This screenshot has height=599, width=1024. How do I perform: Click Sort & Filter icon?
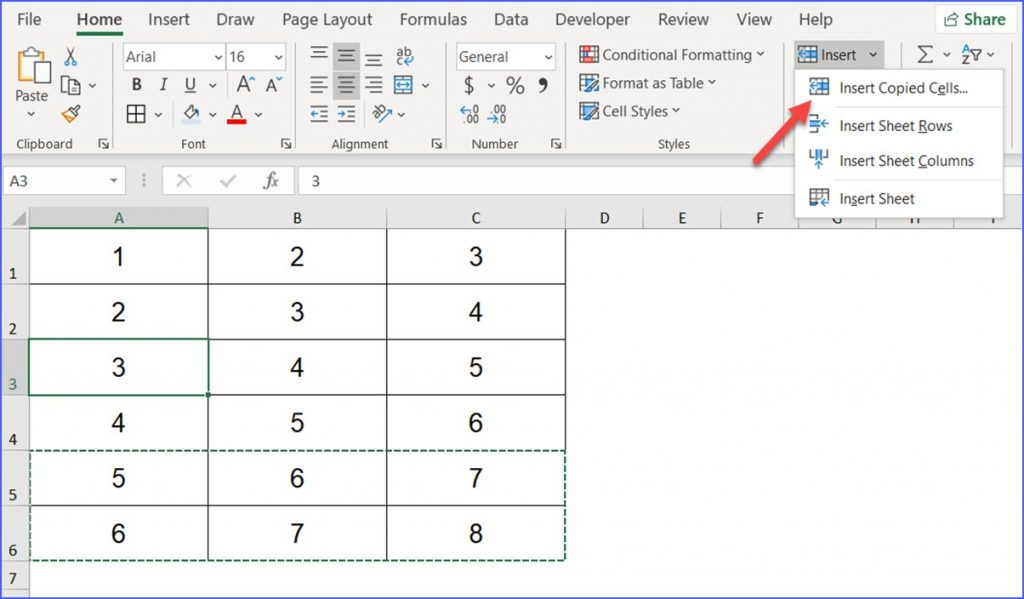point(971,55)
